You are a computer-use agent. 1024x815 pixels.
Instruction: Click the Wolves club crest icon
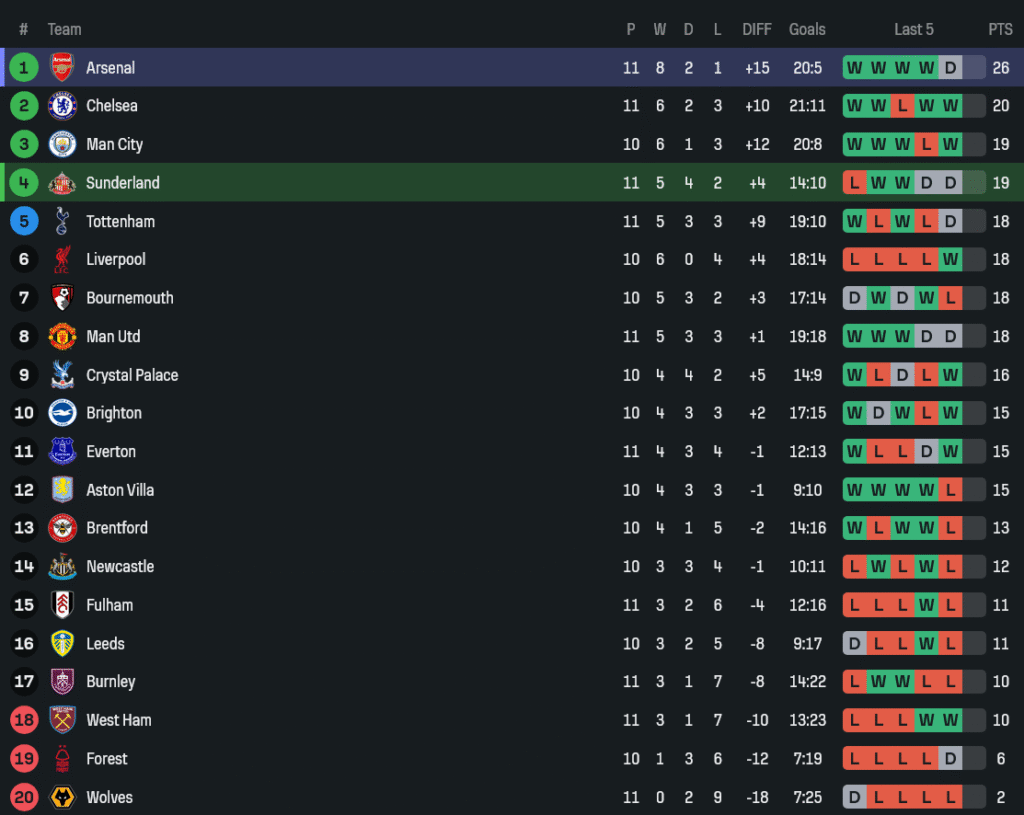[x=62, y=797]
